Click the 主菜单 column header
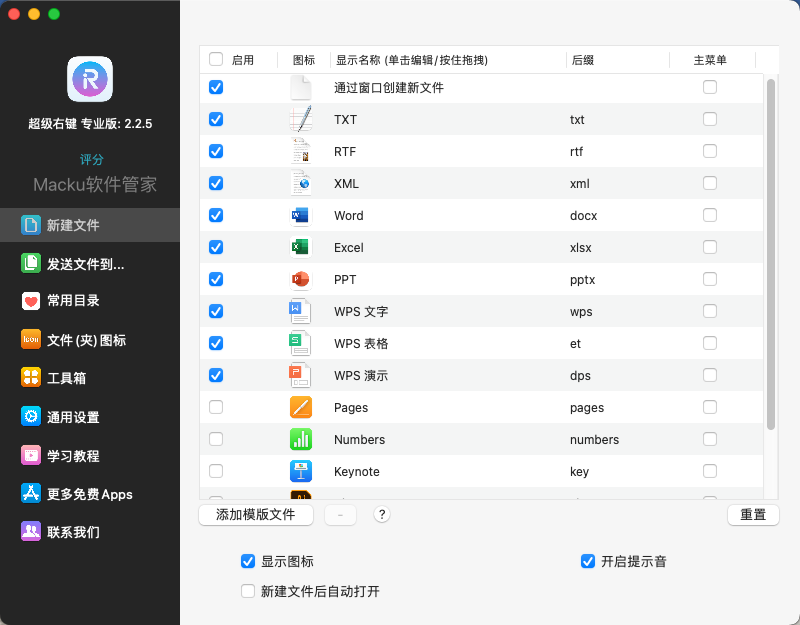This screenshot has width=800, height=625. tap(710, 60)
